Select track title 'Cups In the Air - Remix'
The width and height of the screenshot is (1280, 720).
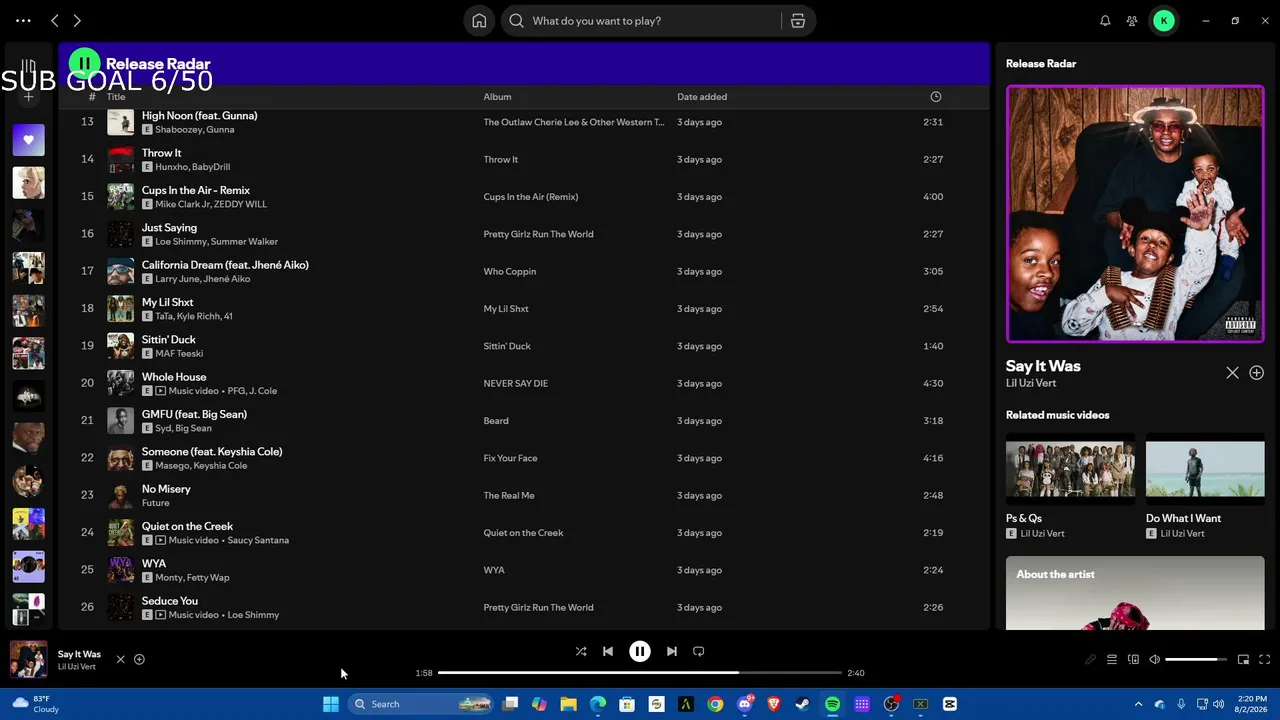[x=196, y=190]
